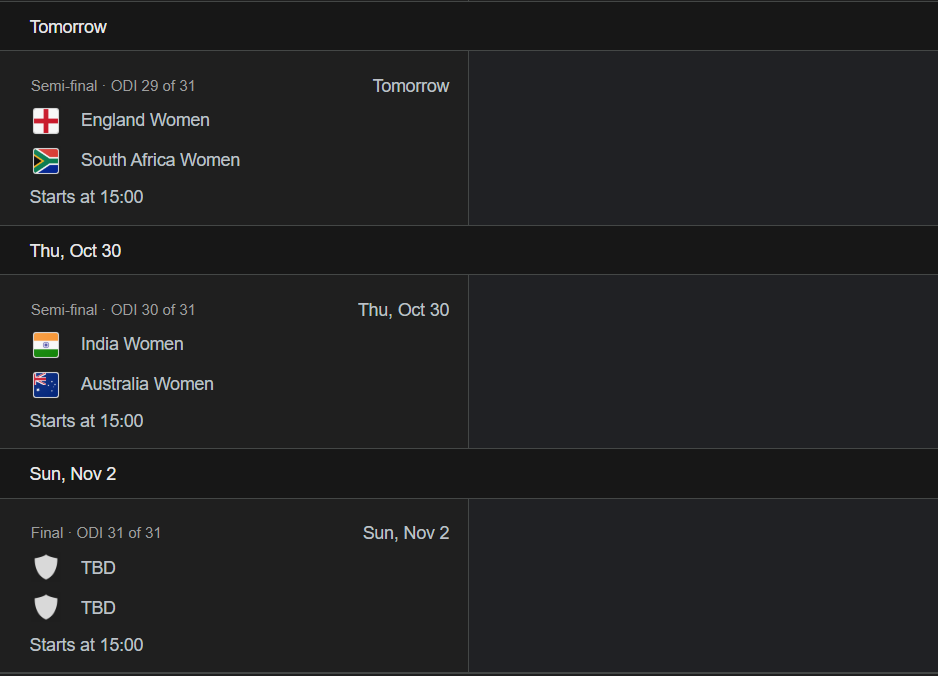Image resolution: width=938 pixels, height=676 pixels.
Task: Click the Final match date 'Sun, Nov 2'
Action: click(406, 533)
